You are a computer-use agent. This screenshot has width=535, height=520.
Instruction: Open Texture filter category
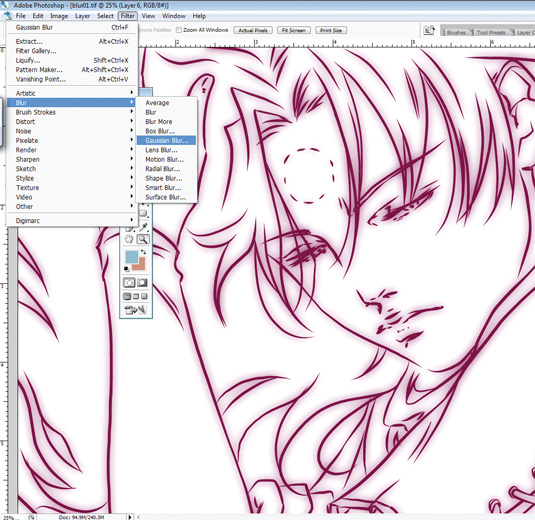72,188
